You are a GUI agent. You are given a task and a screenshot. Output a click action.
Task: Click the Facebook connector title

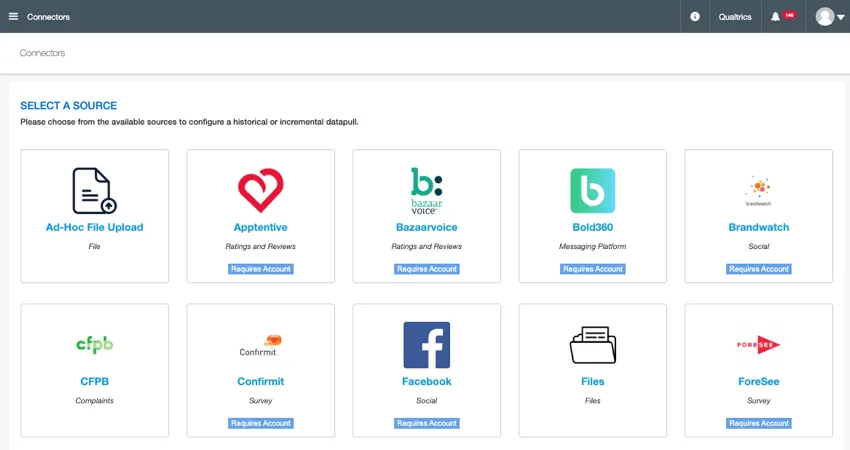coord(426,382)
